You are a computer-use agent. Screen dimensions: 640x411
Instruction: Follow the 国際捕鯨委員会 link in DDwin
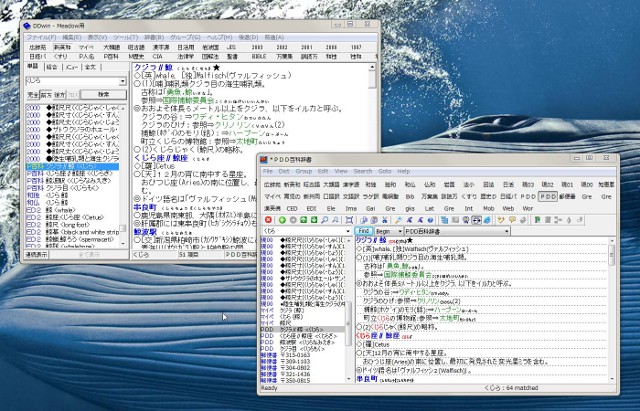pyautogui.click(x=188, y=100)
